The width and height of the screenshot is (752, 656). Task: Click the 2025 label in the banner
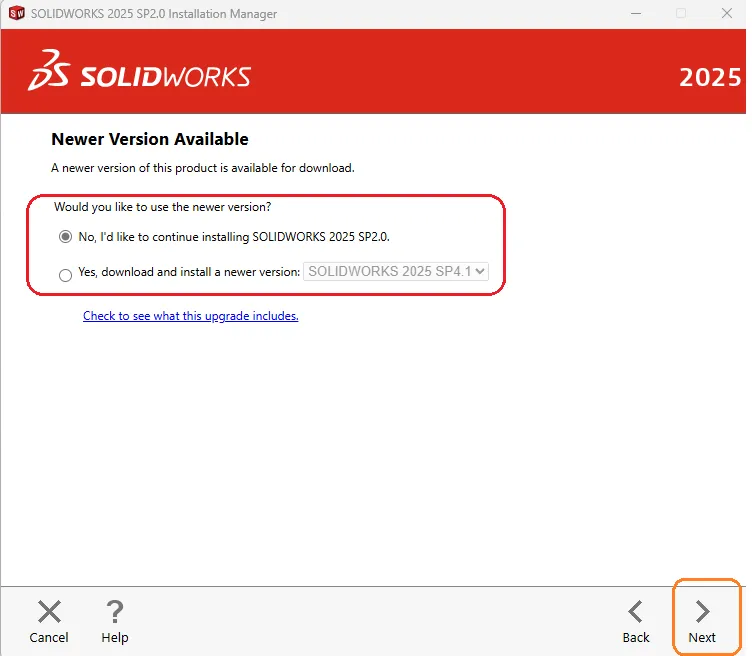click(710, 77)
